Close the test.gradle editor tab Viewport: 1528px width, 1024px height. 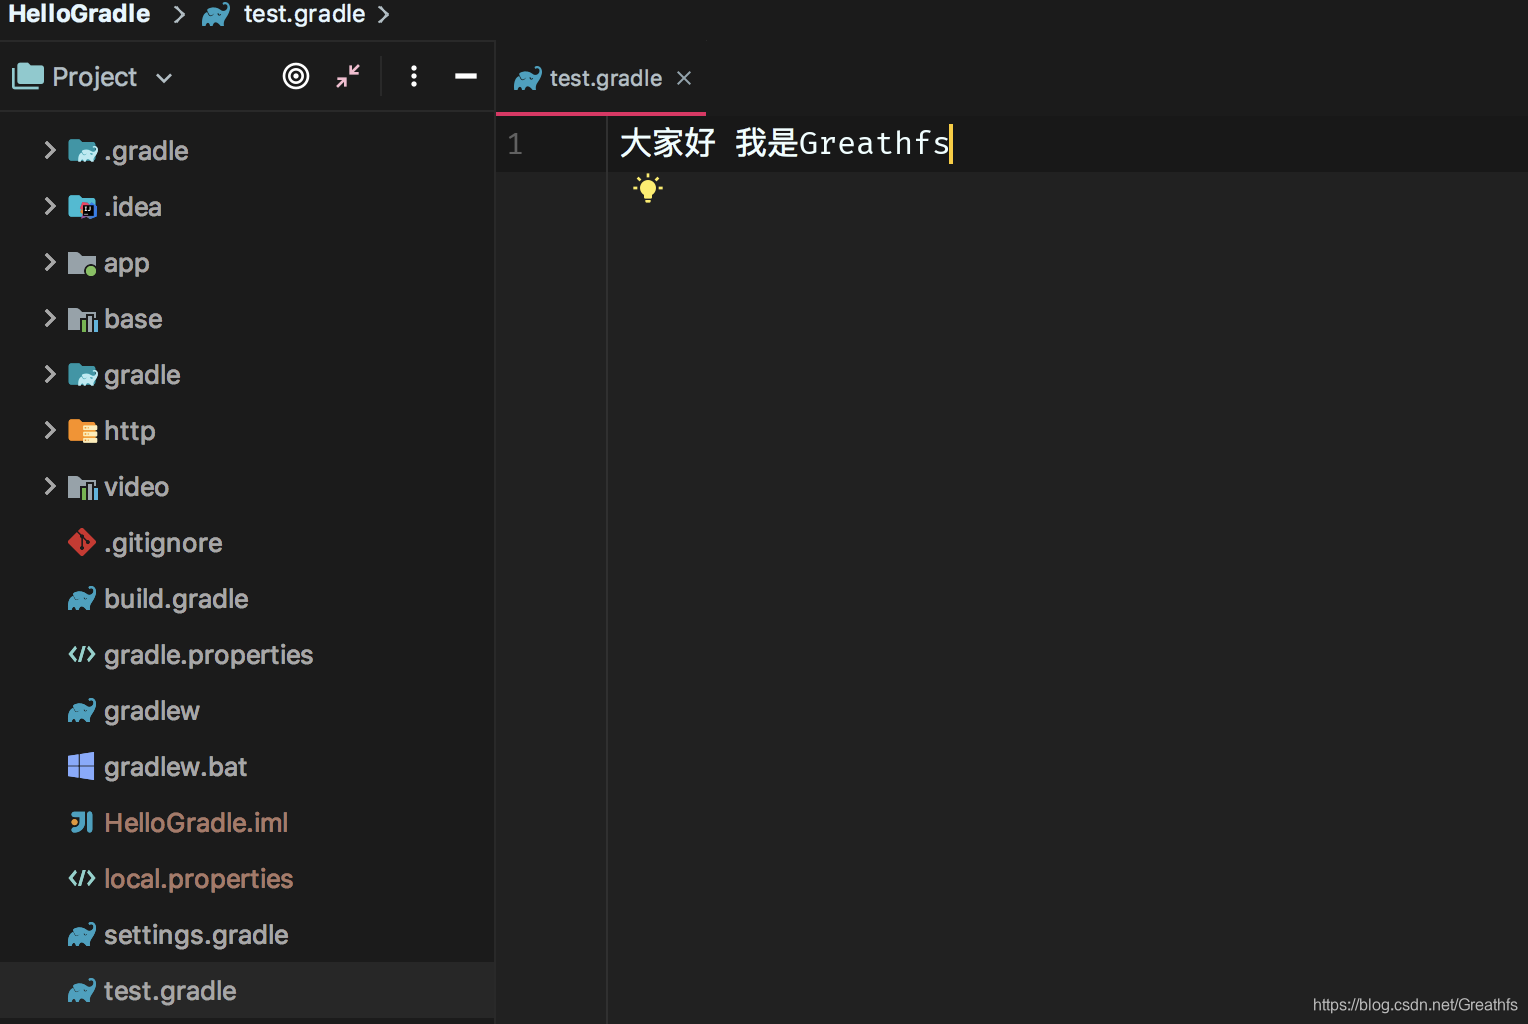pos(684,78)
